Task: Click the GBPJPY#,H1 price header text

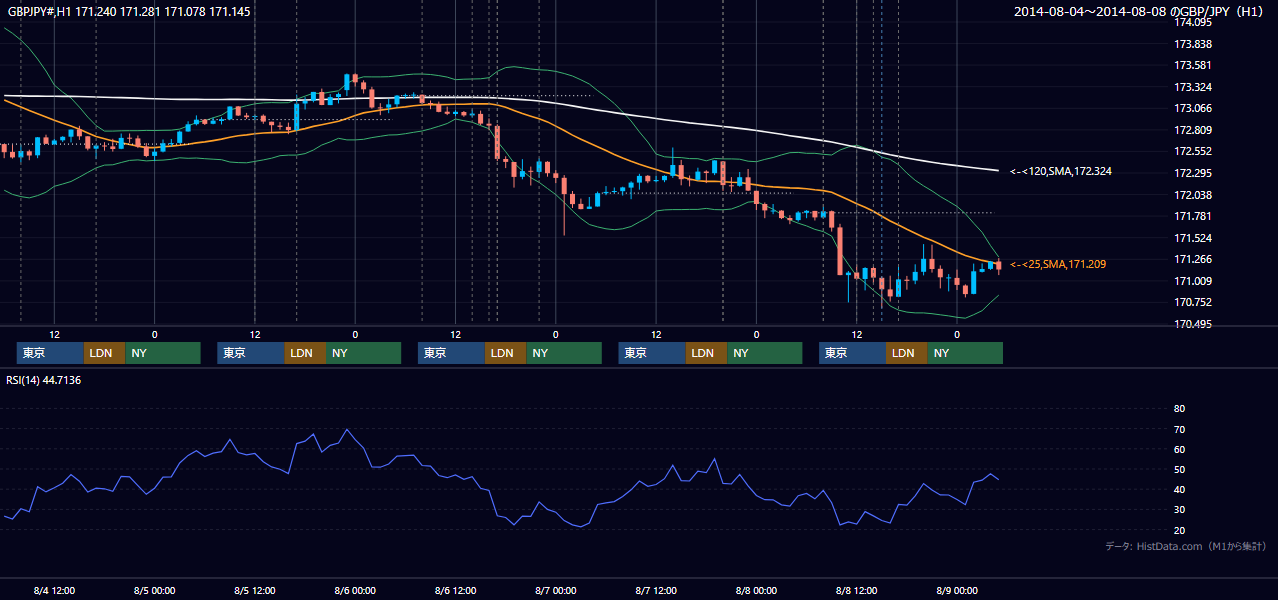Action: click(130, 12)
